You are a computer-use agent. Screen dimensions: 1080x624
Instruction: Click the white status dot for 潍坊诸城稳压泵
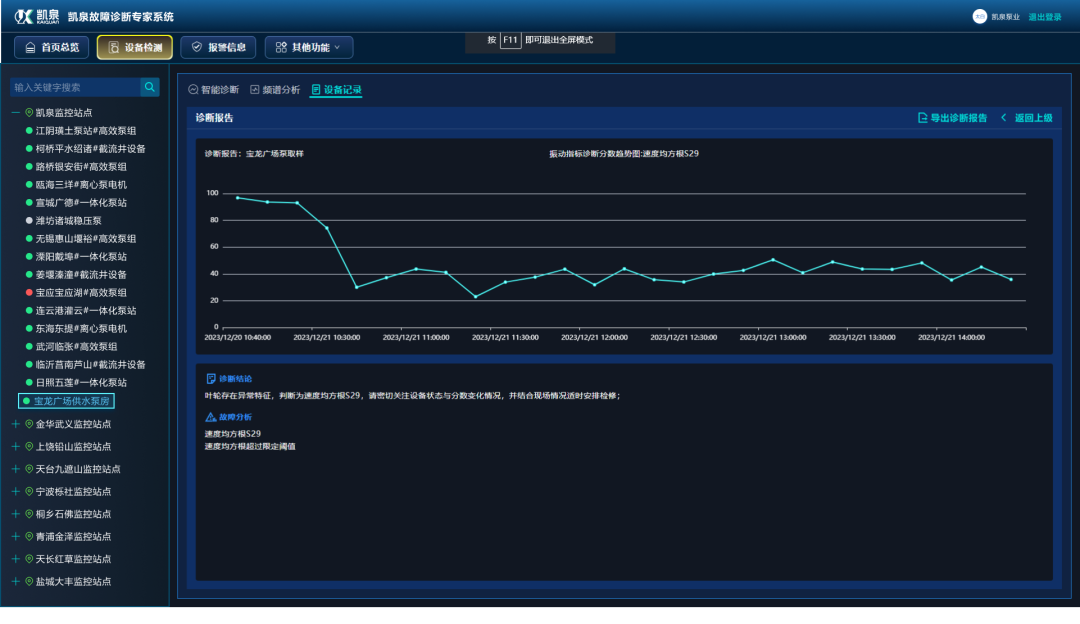pos(29,221)
